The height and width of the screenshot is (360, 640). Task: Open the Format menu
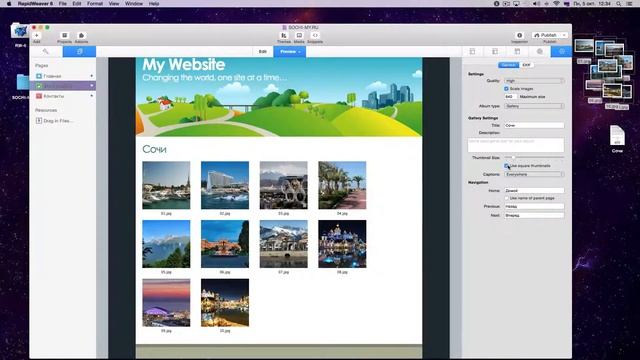tap(95, 3)
